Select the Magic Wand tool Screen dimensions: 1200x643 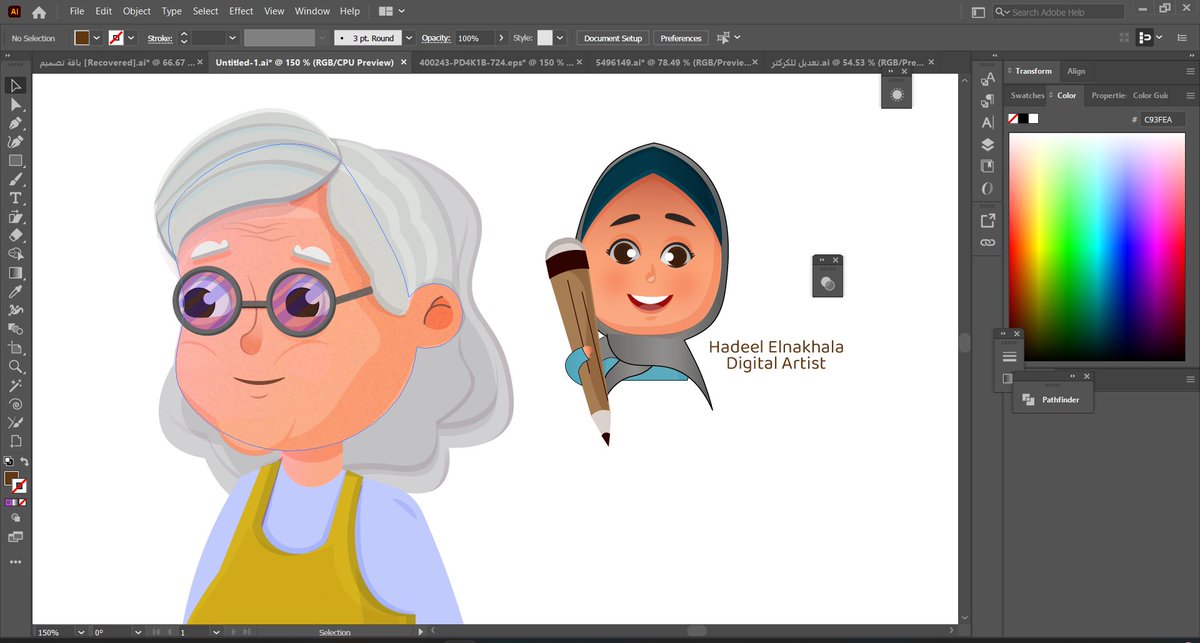(x=15, y=385)
